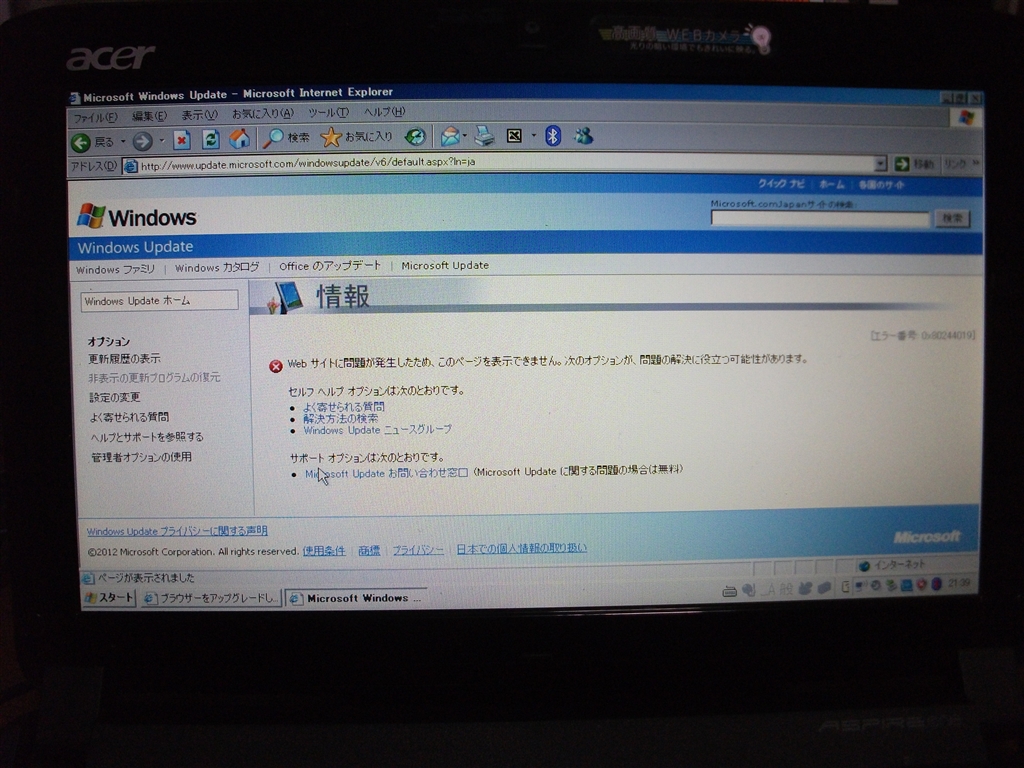Click the 21:39 clock in the tray
The image size is (1024, 768).
tap(959, 583)
